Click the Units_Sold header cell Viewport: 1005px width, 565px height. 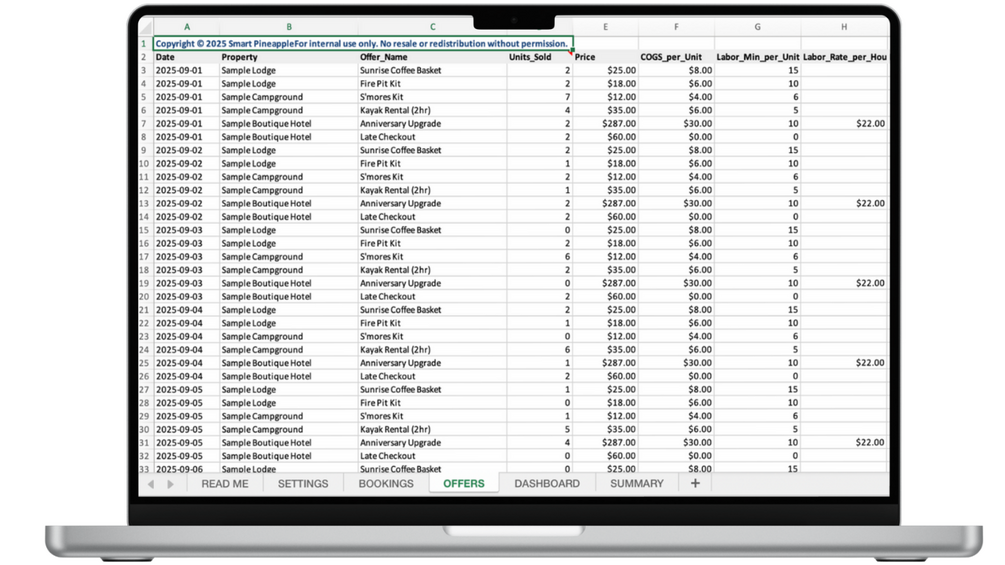point(540,57)
